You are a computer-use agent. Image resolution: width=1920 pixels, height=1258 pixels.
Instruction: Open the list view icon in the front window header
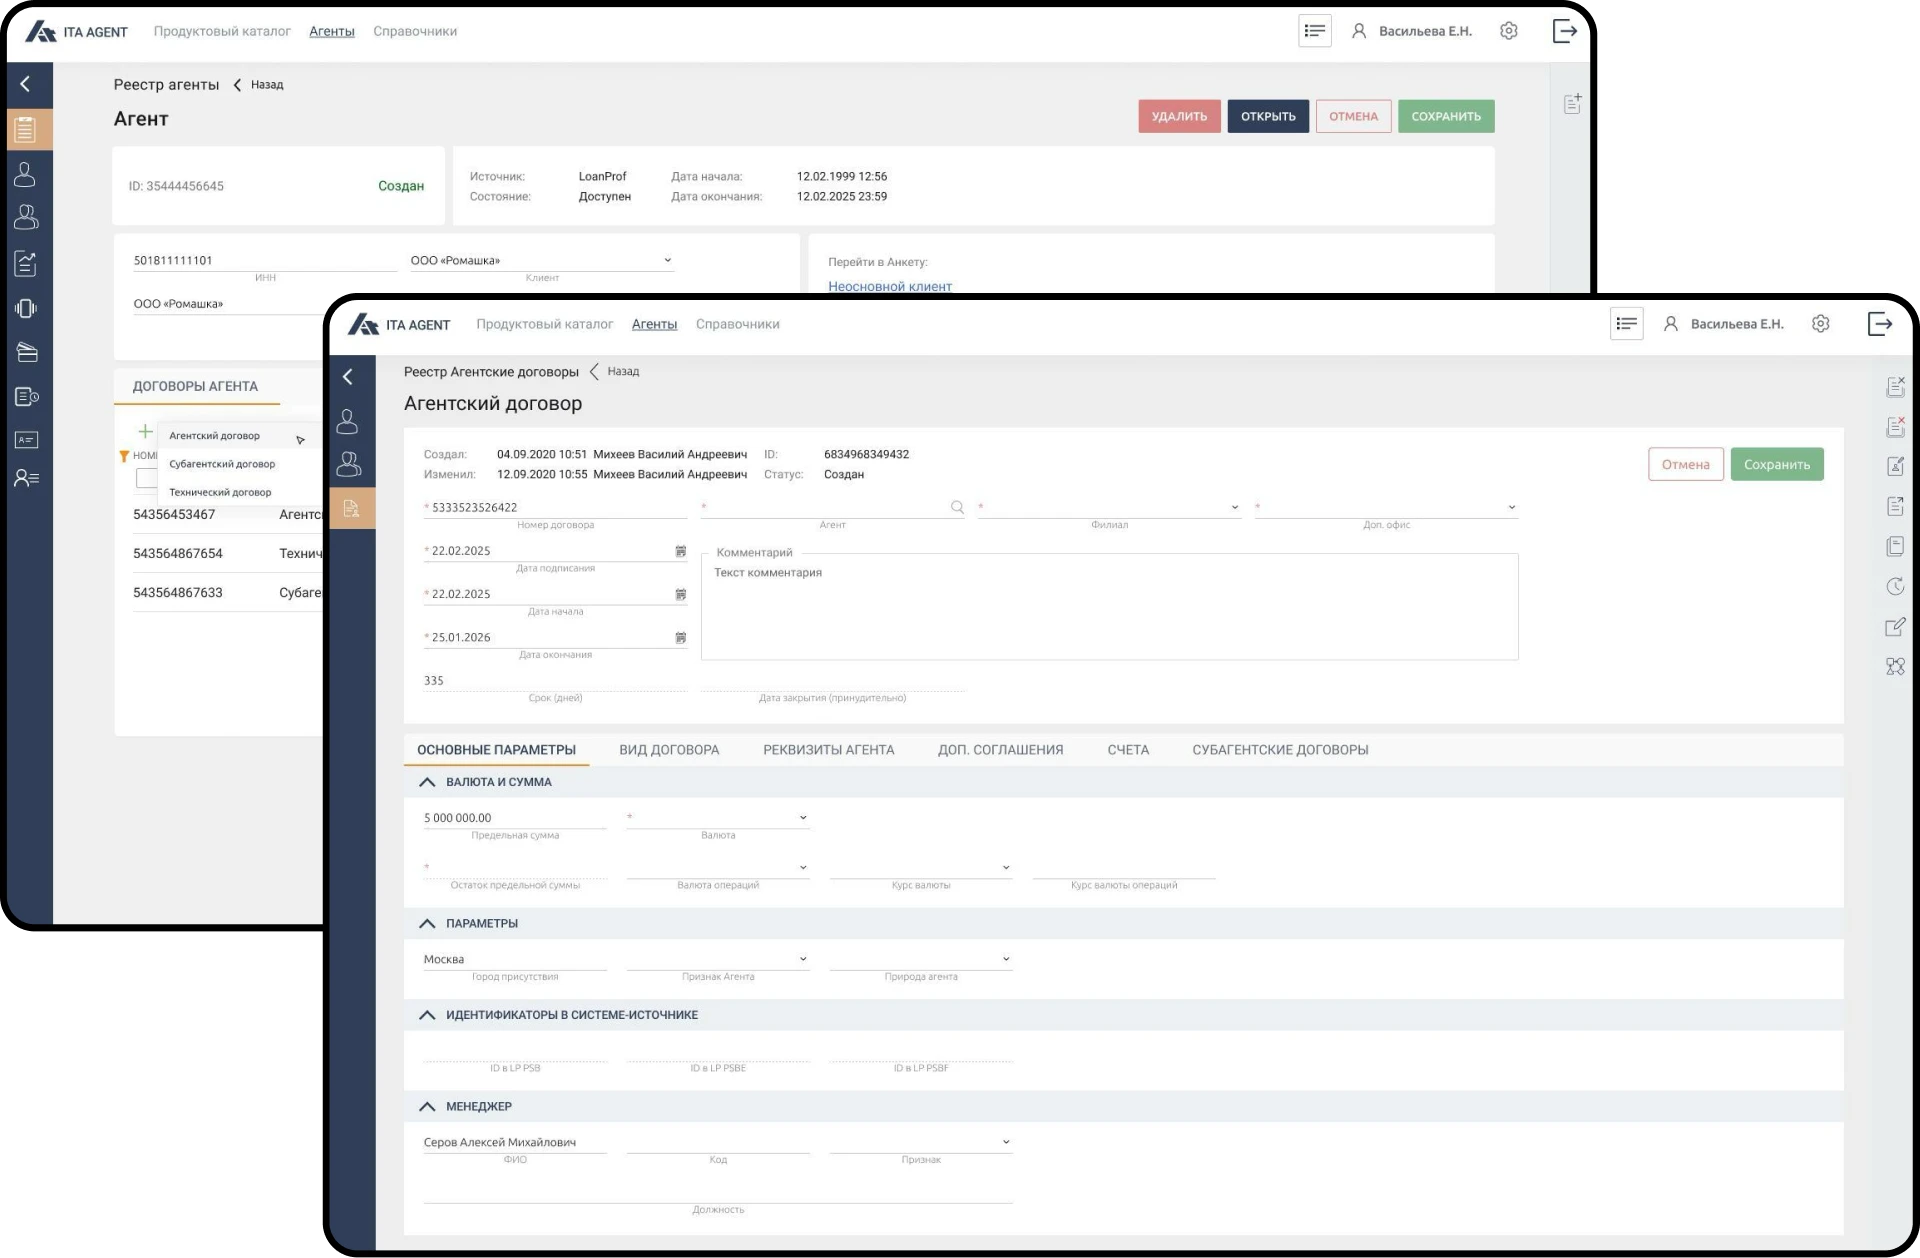tap(1627, 324)
